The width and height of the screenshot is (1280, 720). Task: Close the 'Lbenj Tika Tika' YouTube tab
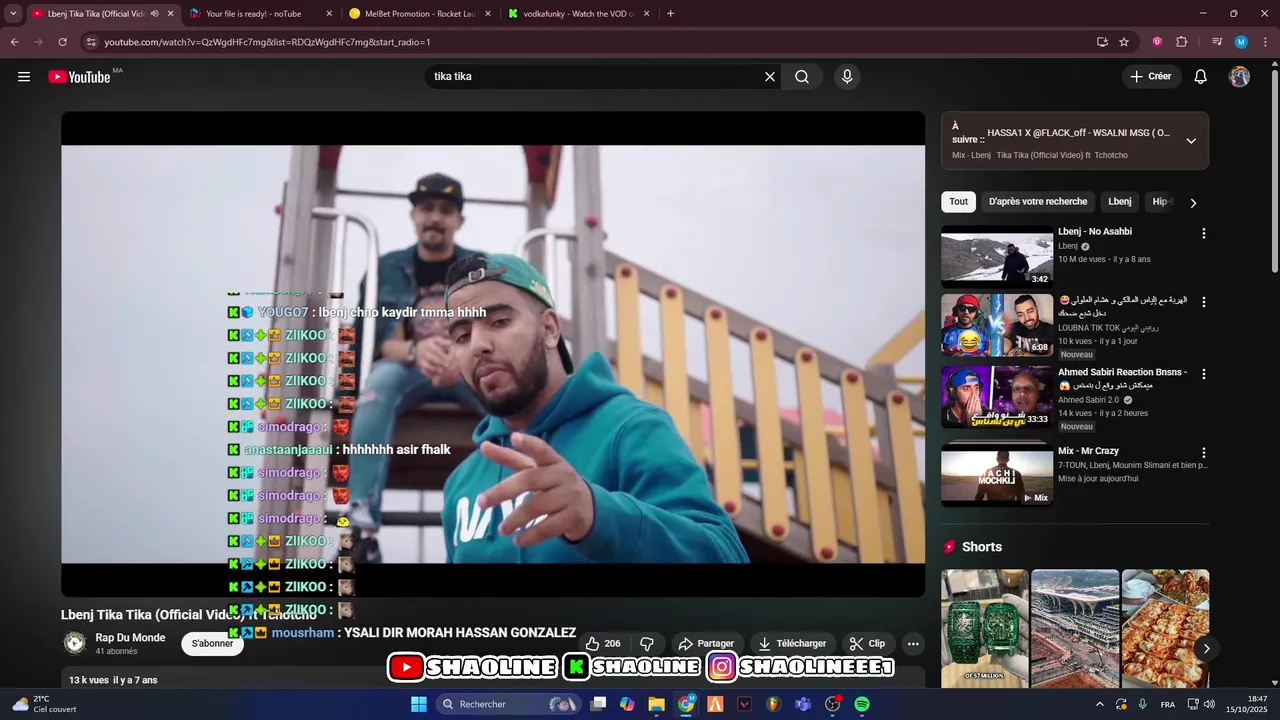pos(170,14)
